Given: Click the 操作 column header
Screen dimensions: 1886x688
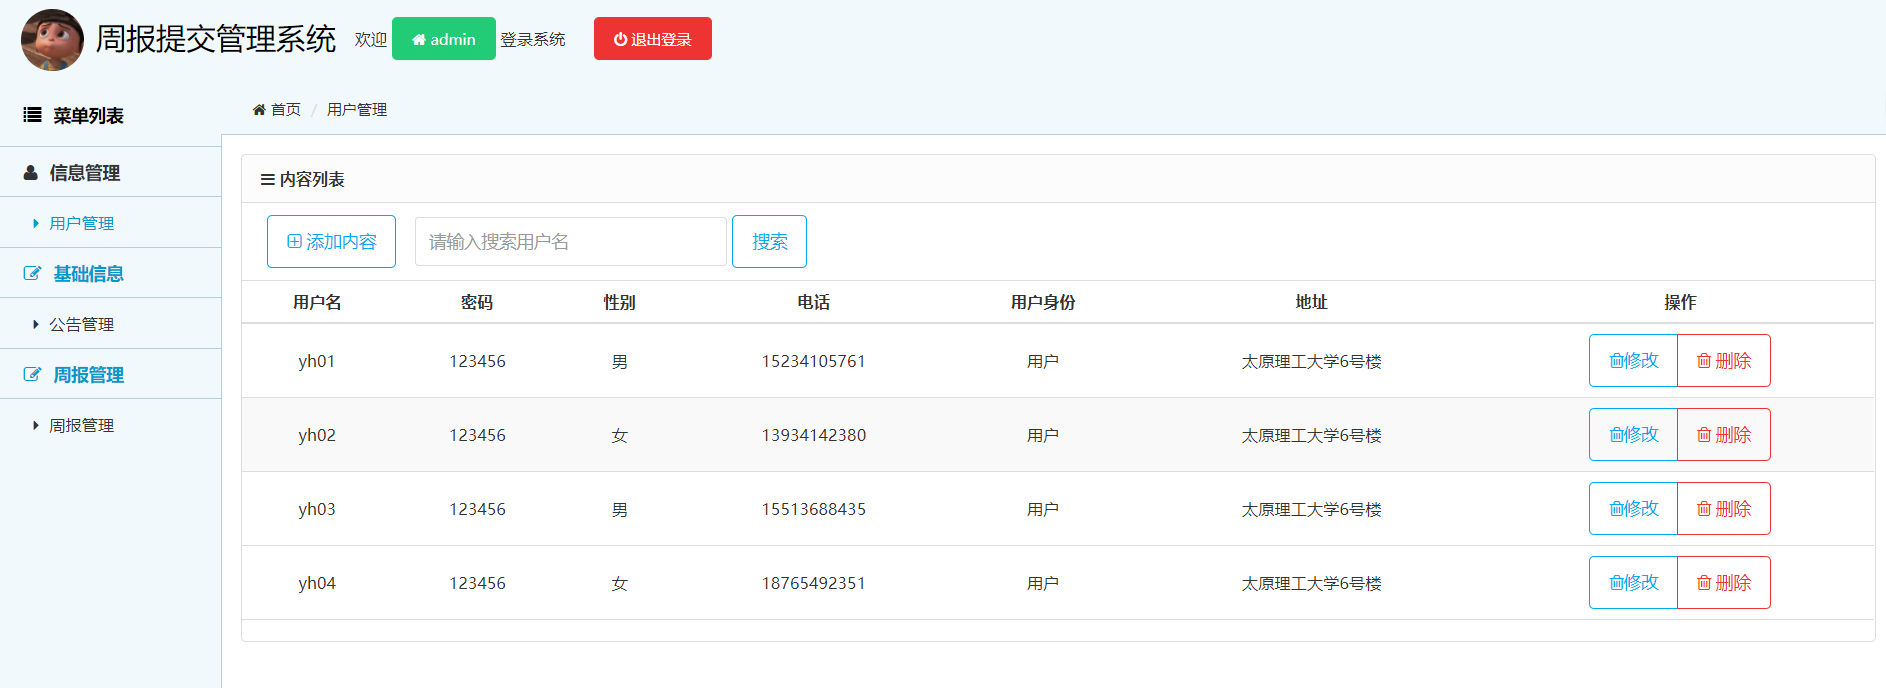Looking at the screenshot, I should pos(1680,302).
